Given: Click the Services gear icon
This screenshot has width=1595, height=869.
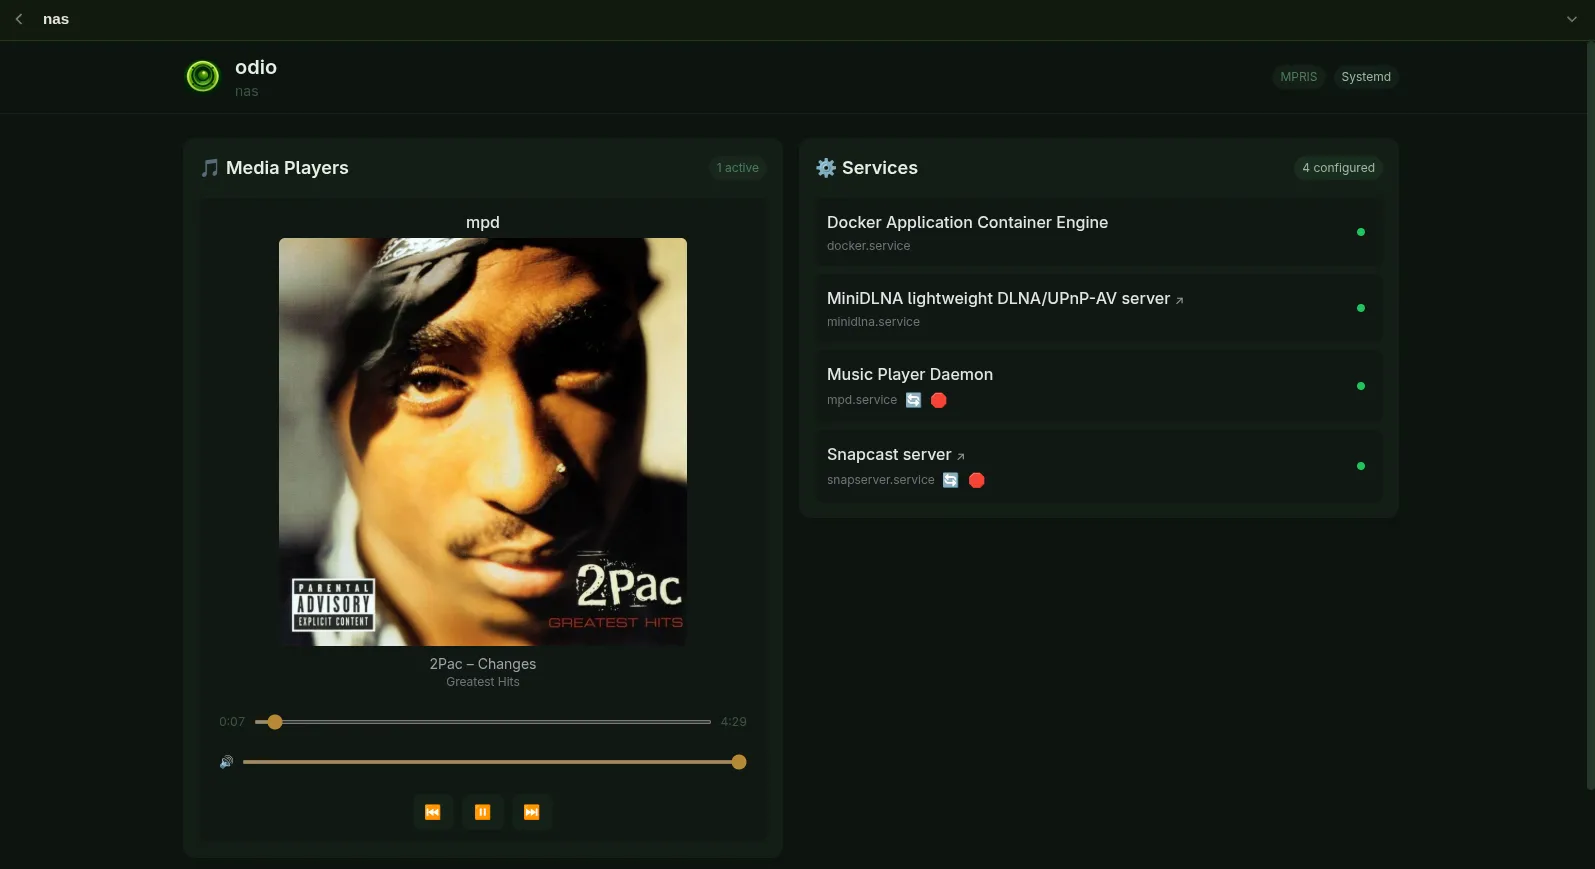Looking at the screenshot, I should point(826,168).
